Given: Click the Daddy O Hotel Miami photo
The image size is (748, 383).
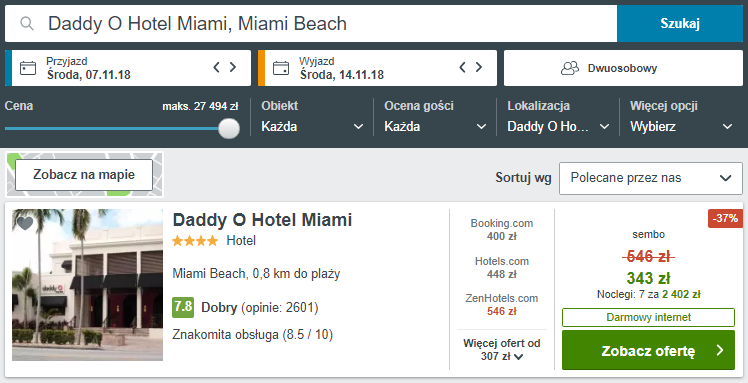Looking at the screenshot, I should (87, 285).
